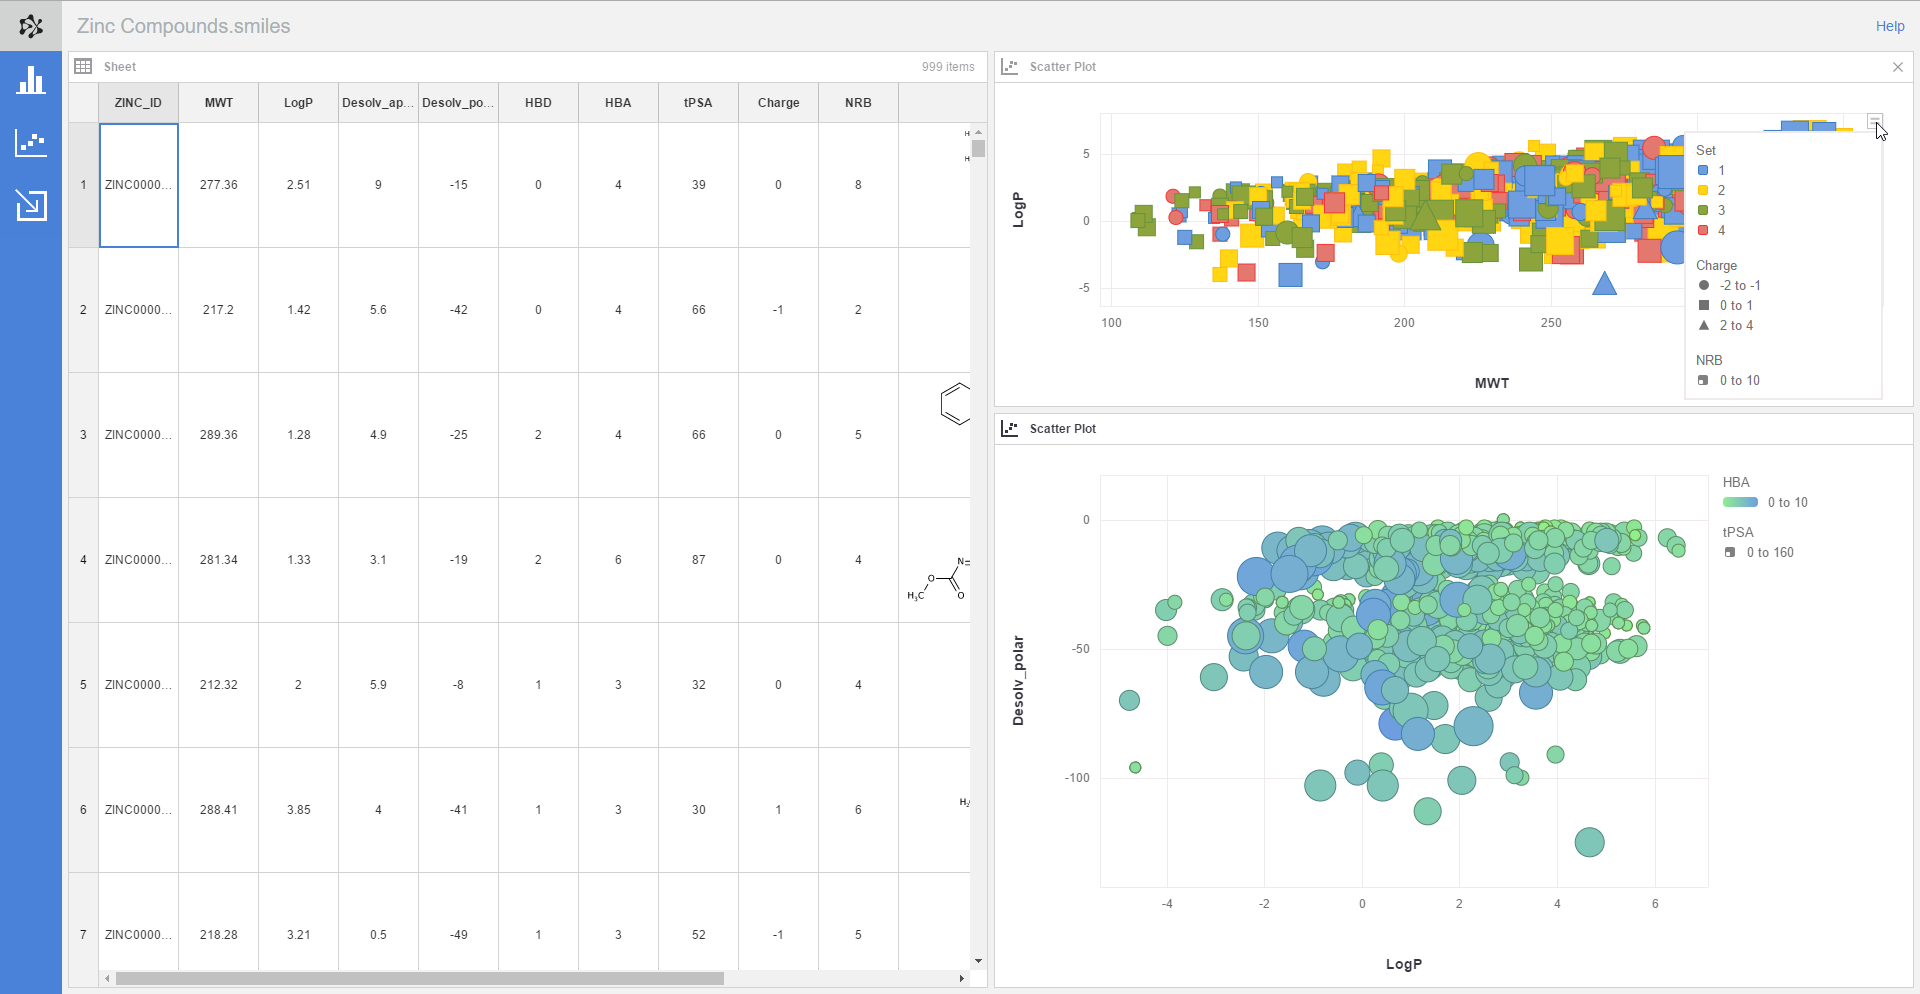Image resolution: width=1920 pixels, height=994 pixels.
Task: Open the Help link
Action: 1889,27
